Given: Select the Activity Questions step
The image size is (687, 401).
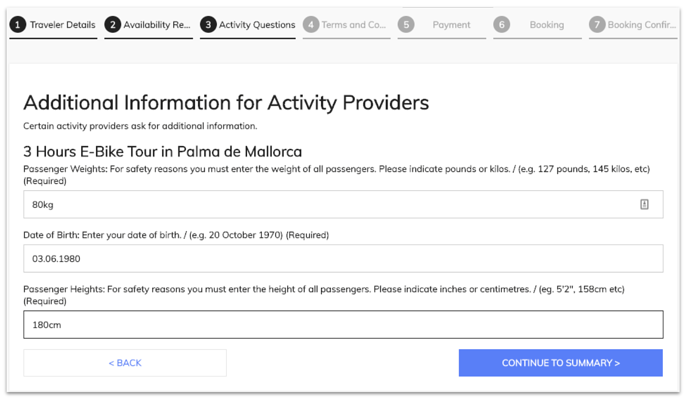Looking at the screenshot, I should coord(257,25).
